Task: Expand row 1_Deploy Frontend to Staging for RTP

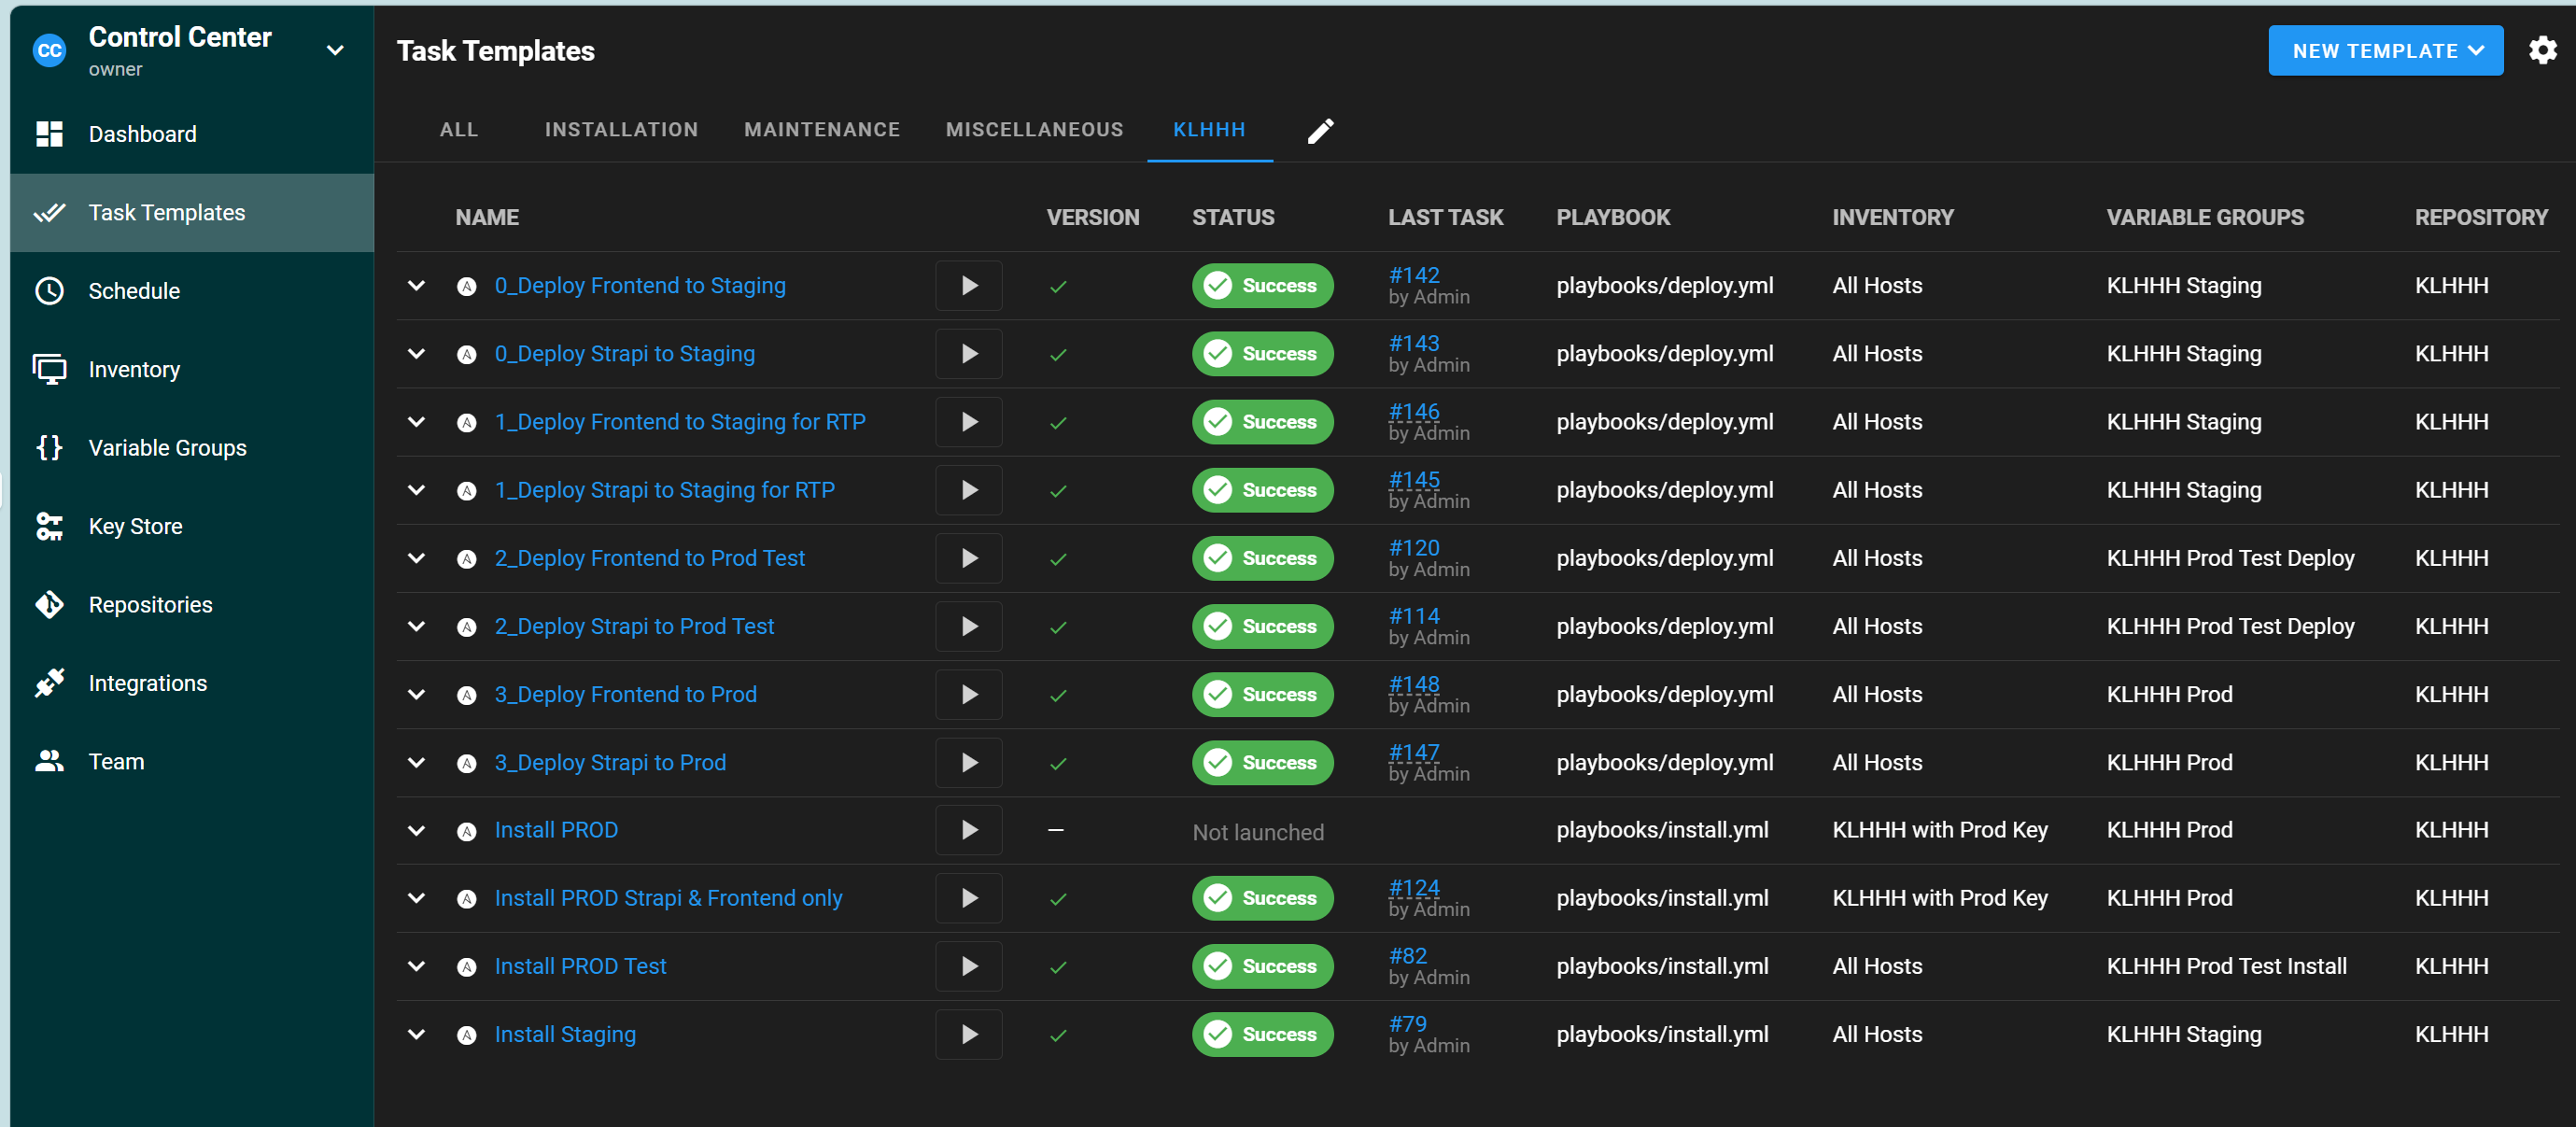Action: click(x=417, y=422)
